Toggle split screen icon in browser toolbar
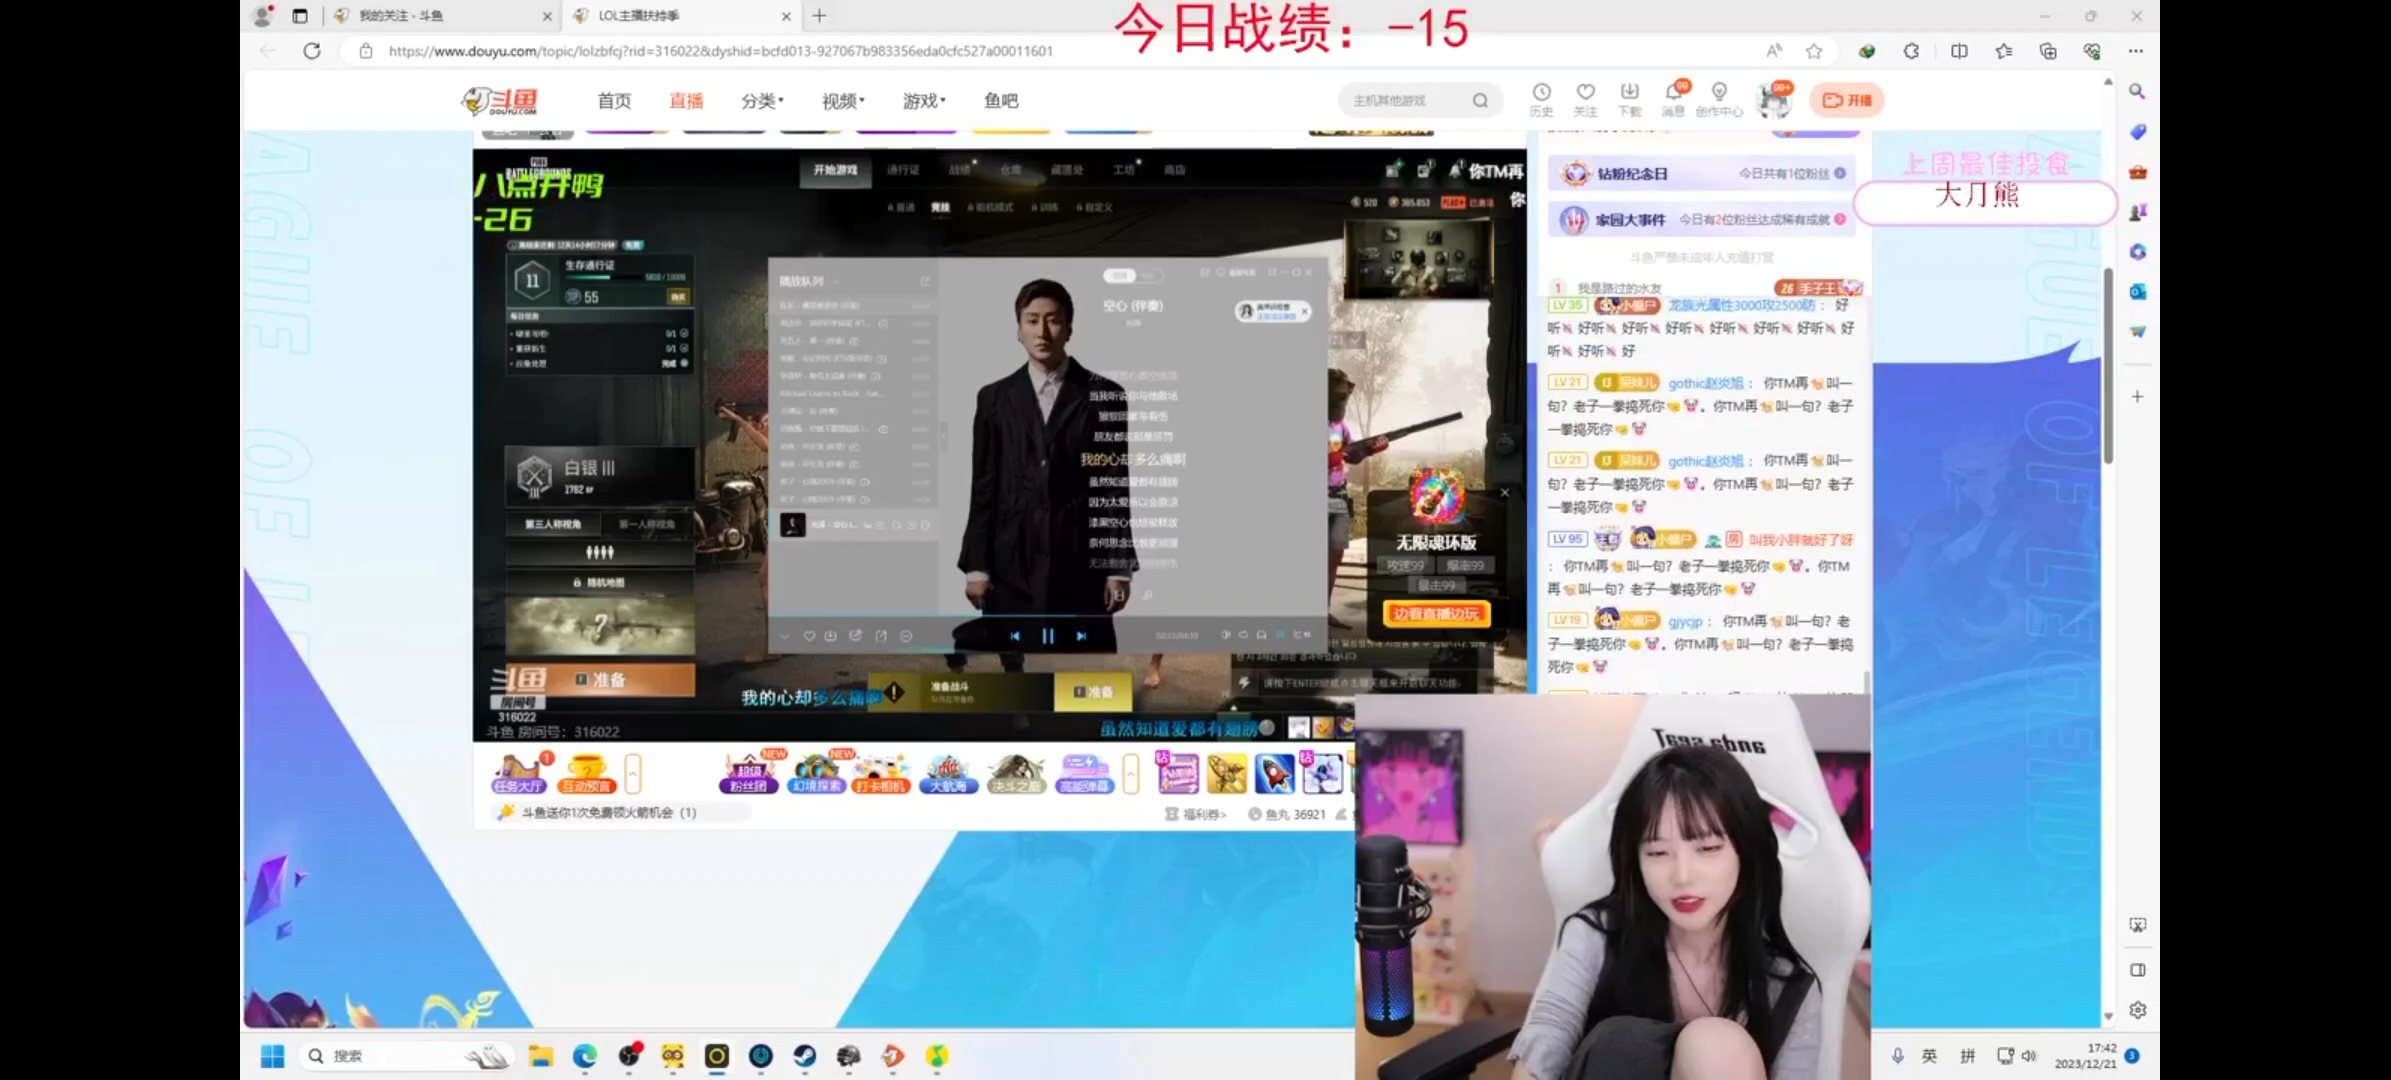The width and height of the screenshot is (2391, 1080). coord(1959,51)
